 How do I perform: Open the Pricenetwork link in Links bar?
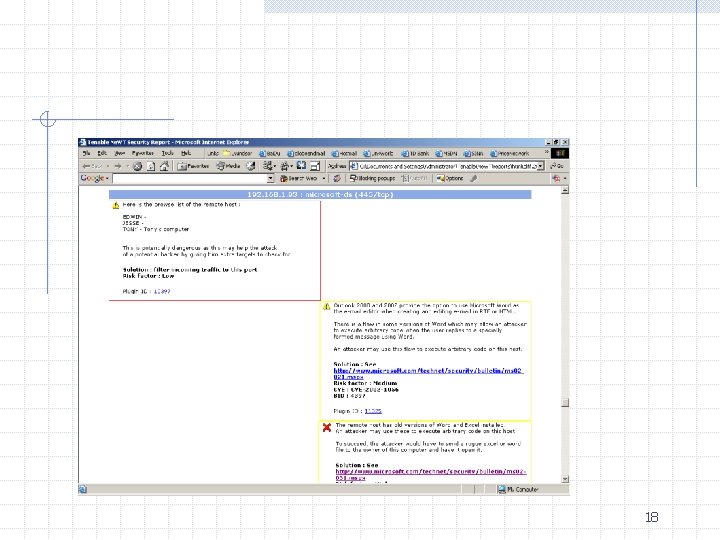510,153
